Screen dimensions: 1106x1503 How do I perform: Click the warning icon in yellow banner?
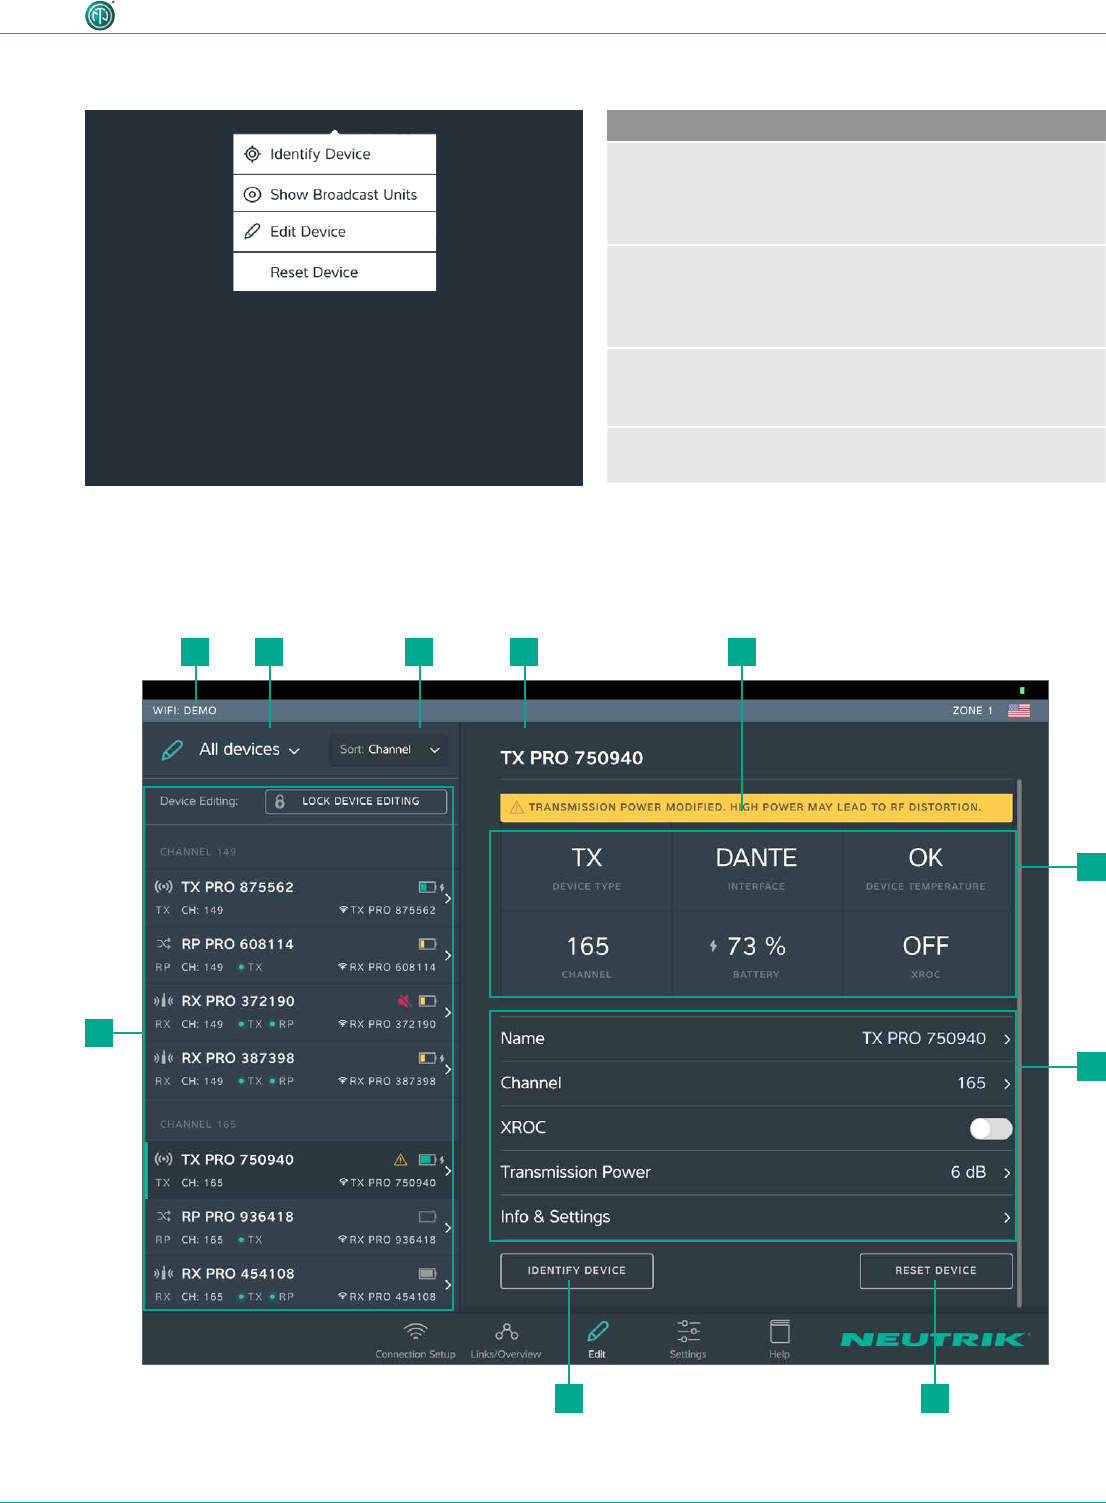pos(517,807)
